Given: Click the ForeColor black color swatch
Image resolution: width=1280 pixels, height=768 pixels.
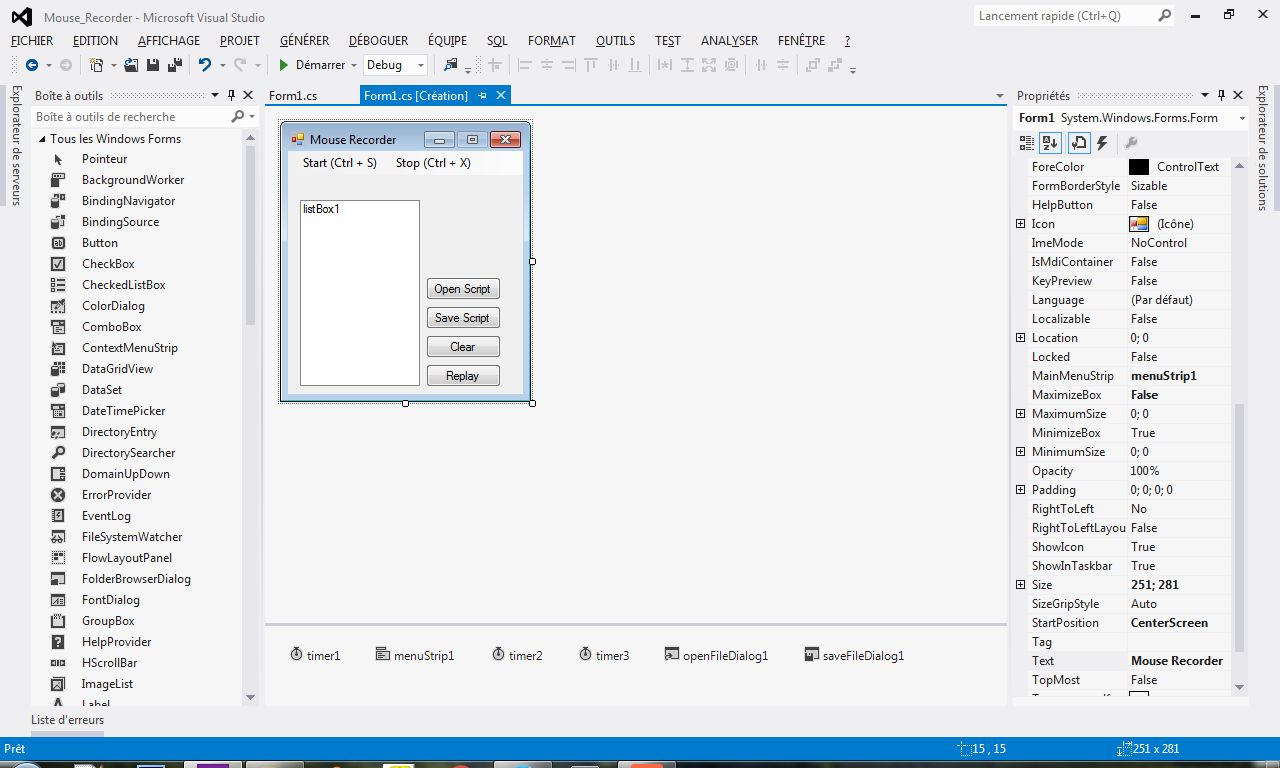Looking at the screenshot, I should [x=1139, y=167].
